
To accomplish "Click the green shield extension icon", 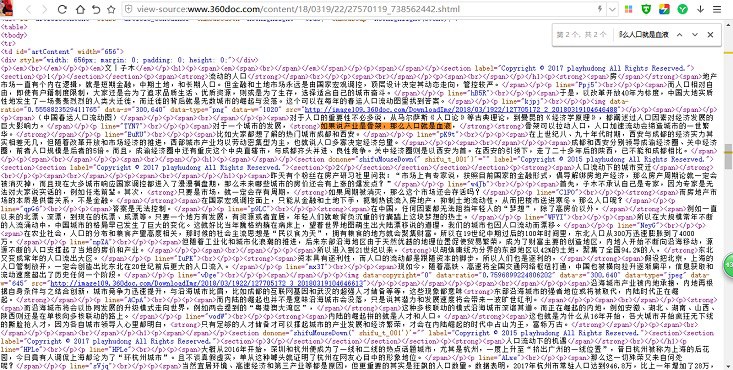I will [x=647, y=9].
